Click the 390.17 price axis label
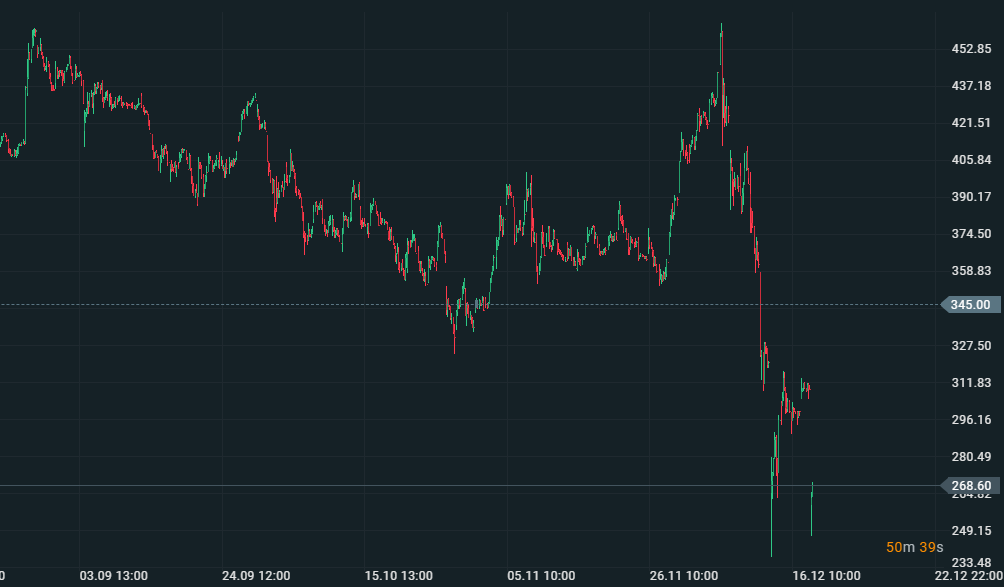 pos(971,197)
